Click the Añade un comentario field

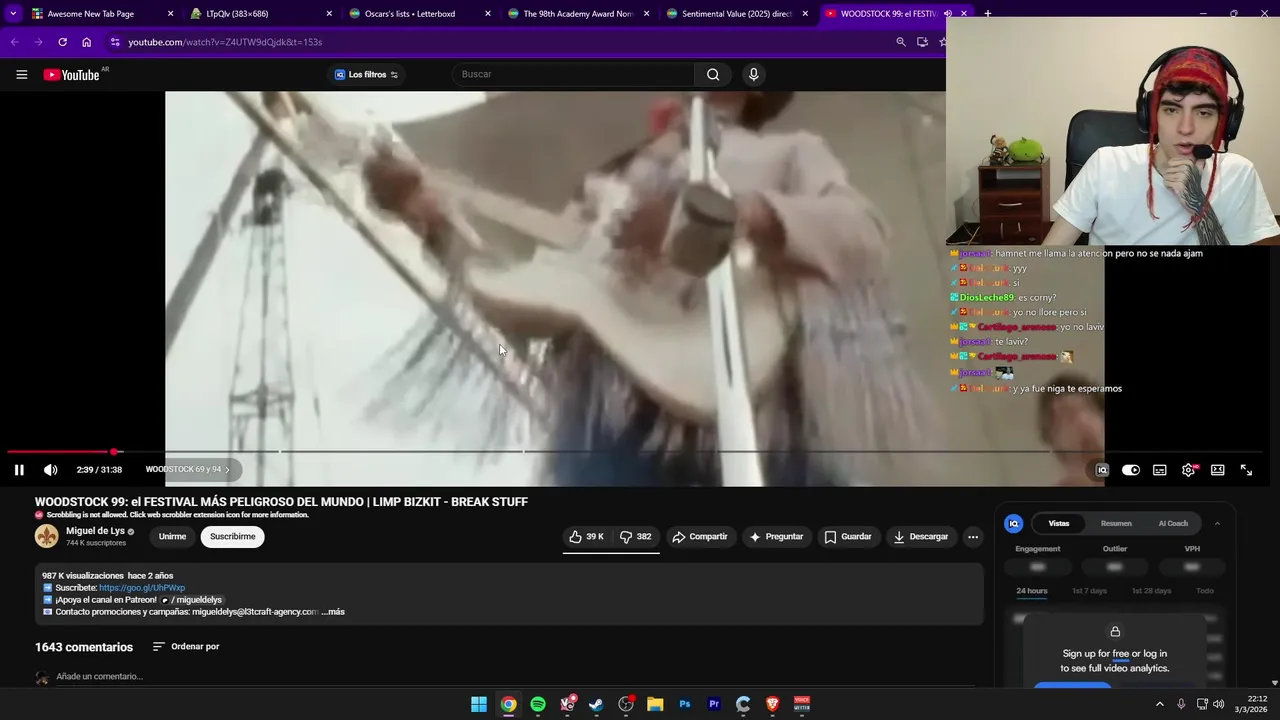pos(515,677)
